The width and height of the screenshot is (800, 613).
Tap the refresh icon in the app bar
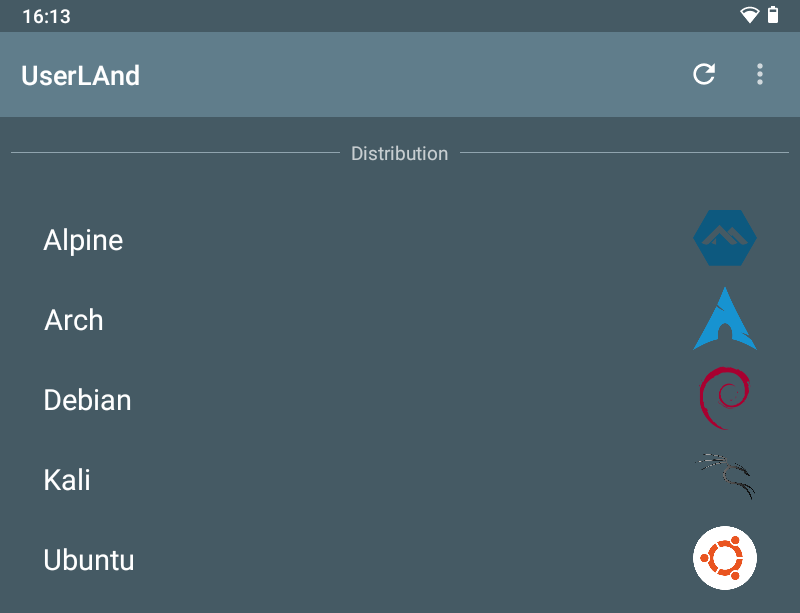704,74
